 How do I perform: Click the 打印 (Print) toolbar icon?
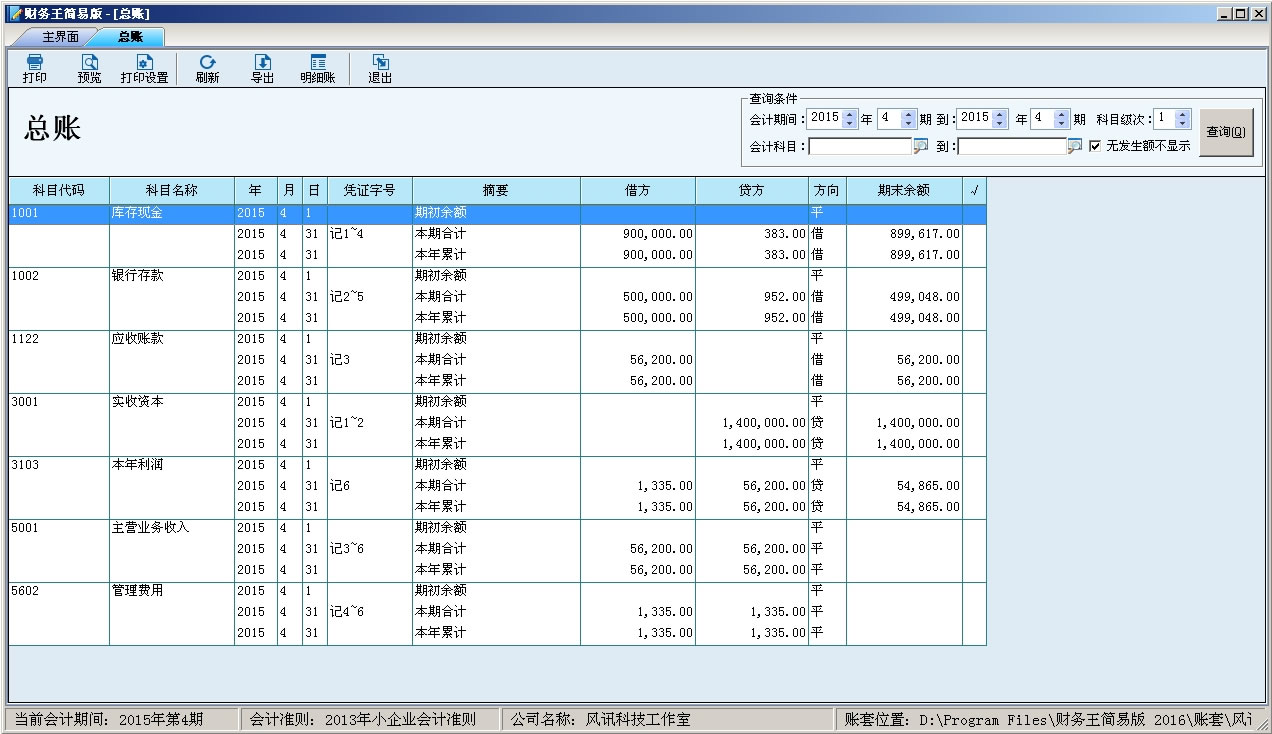[x=34, y=68]
